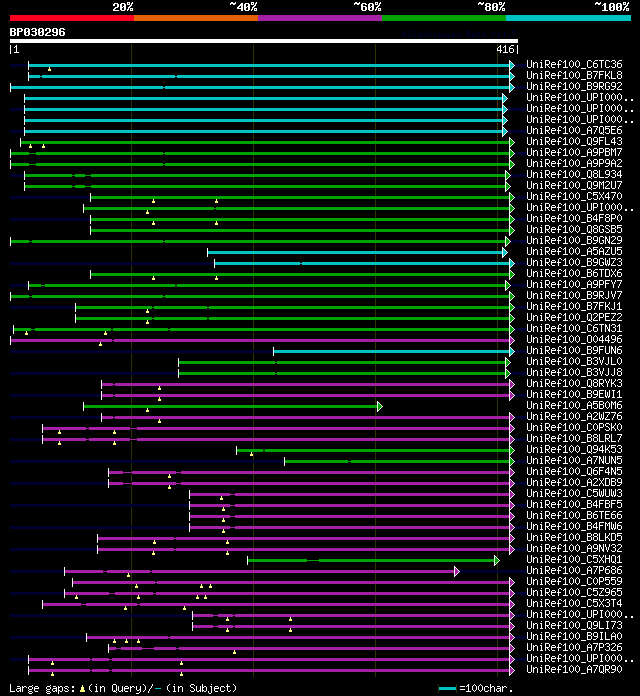Select subject label UniRef100_Q8L934

click(x=574, y=174)
